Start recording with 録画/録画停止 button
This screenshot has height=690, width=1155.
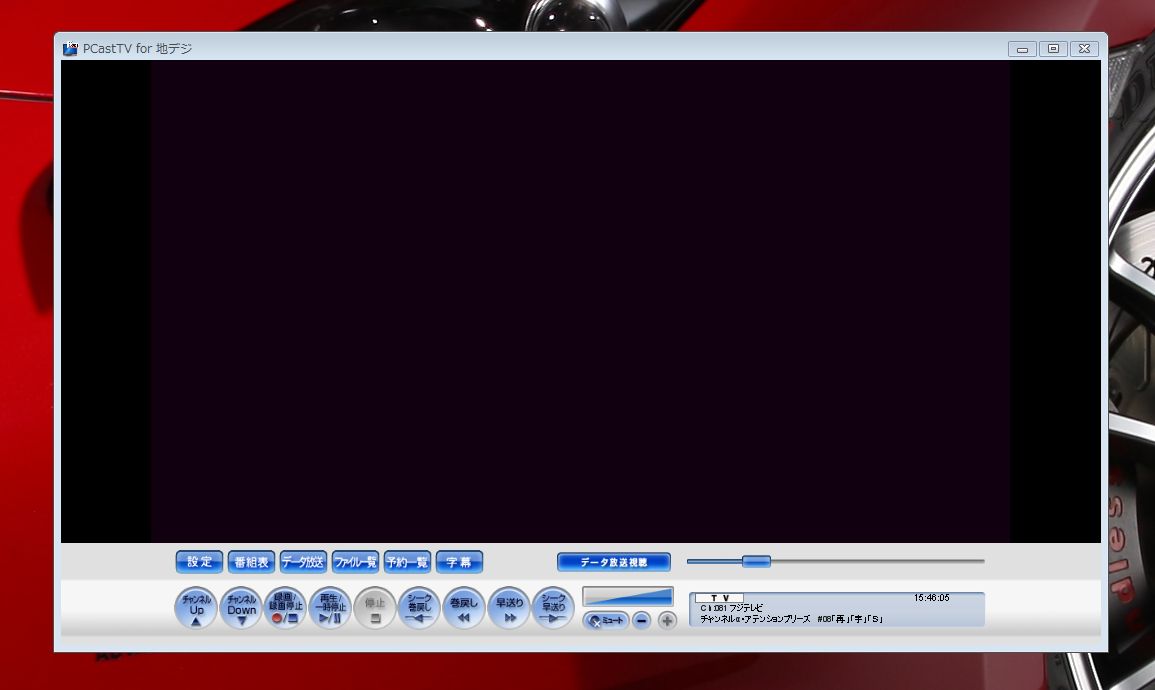[285, 608]
